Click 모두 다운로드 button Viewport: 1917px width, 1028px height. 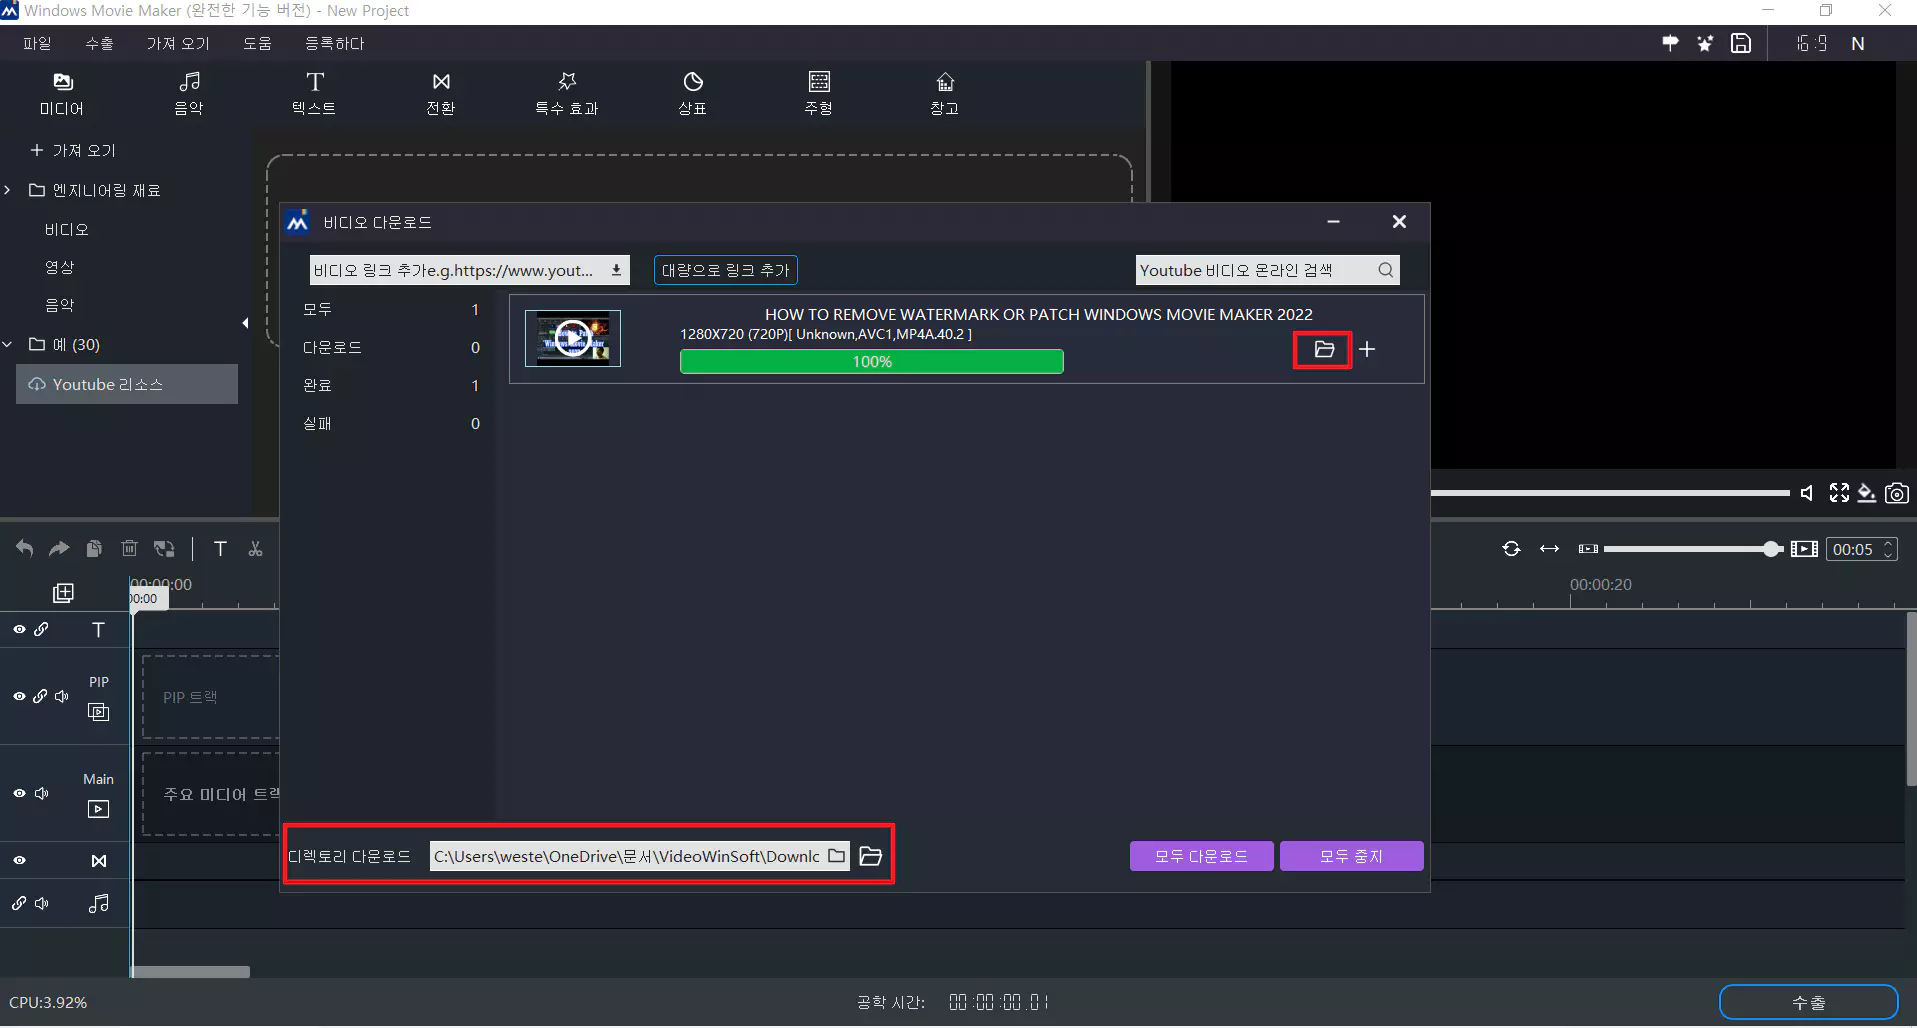click(x=1201, y=856)
